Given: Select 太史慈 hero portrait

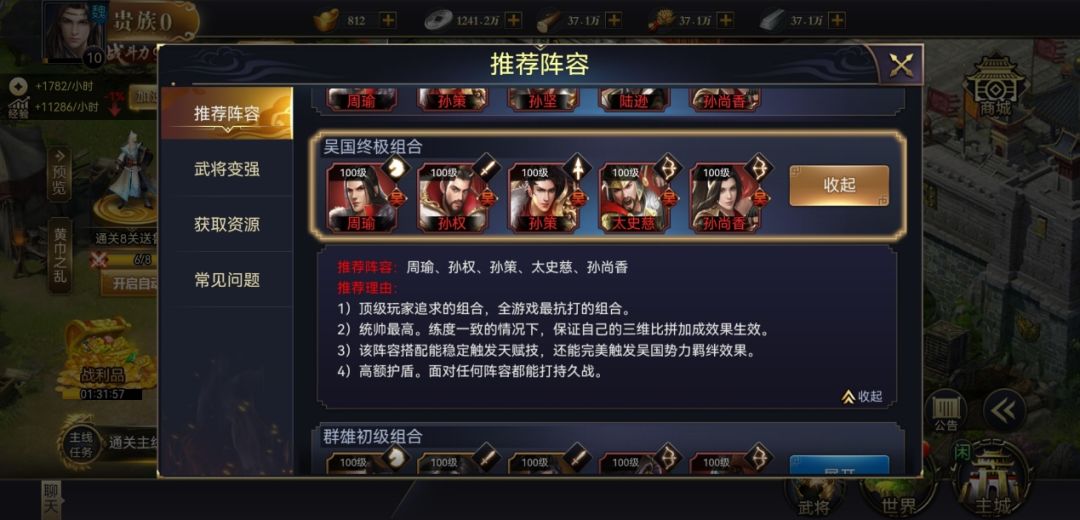Looking at the screenshot, I should click(x=634, y=198).
